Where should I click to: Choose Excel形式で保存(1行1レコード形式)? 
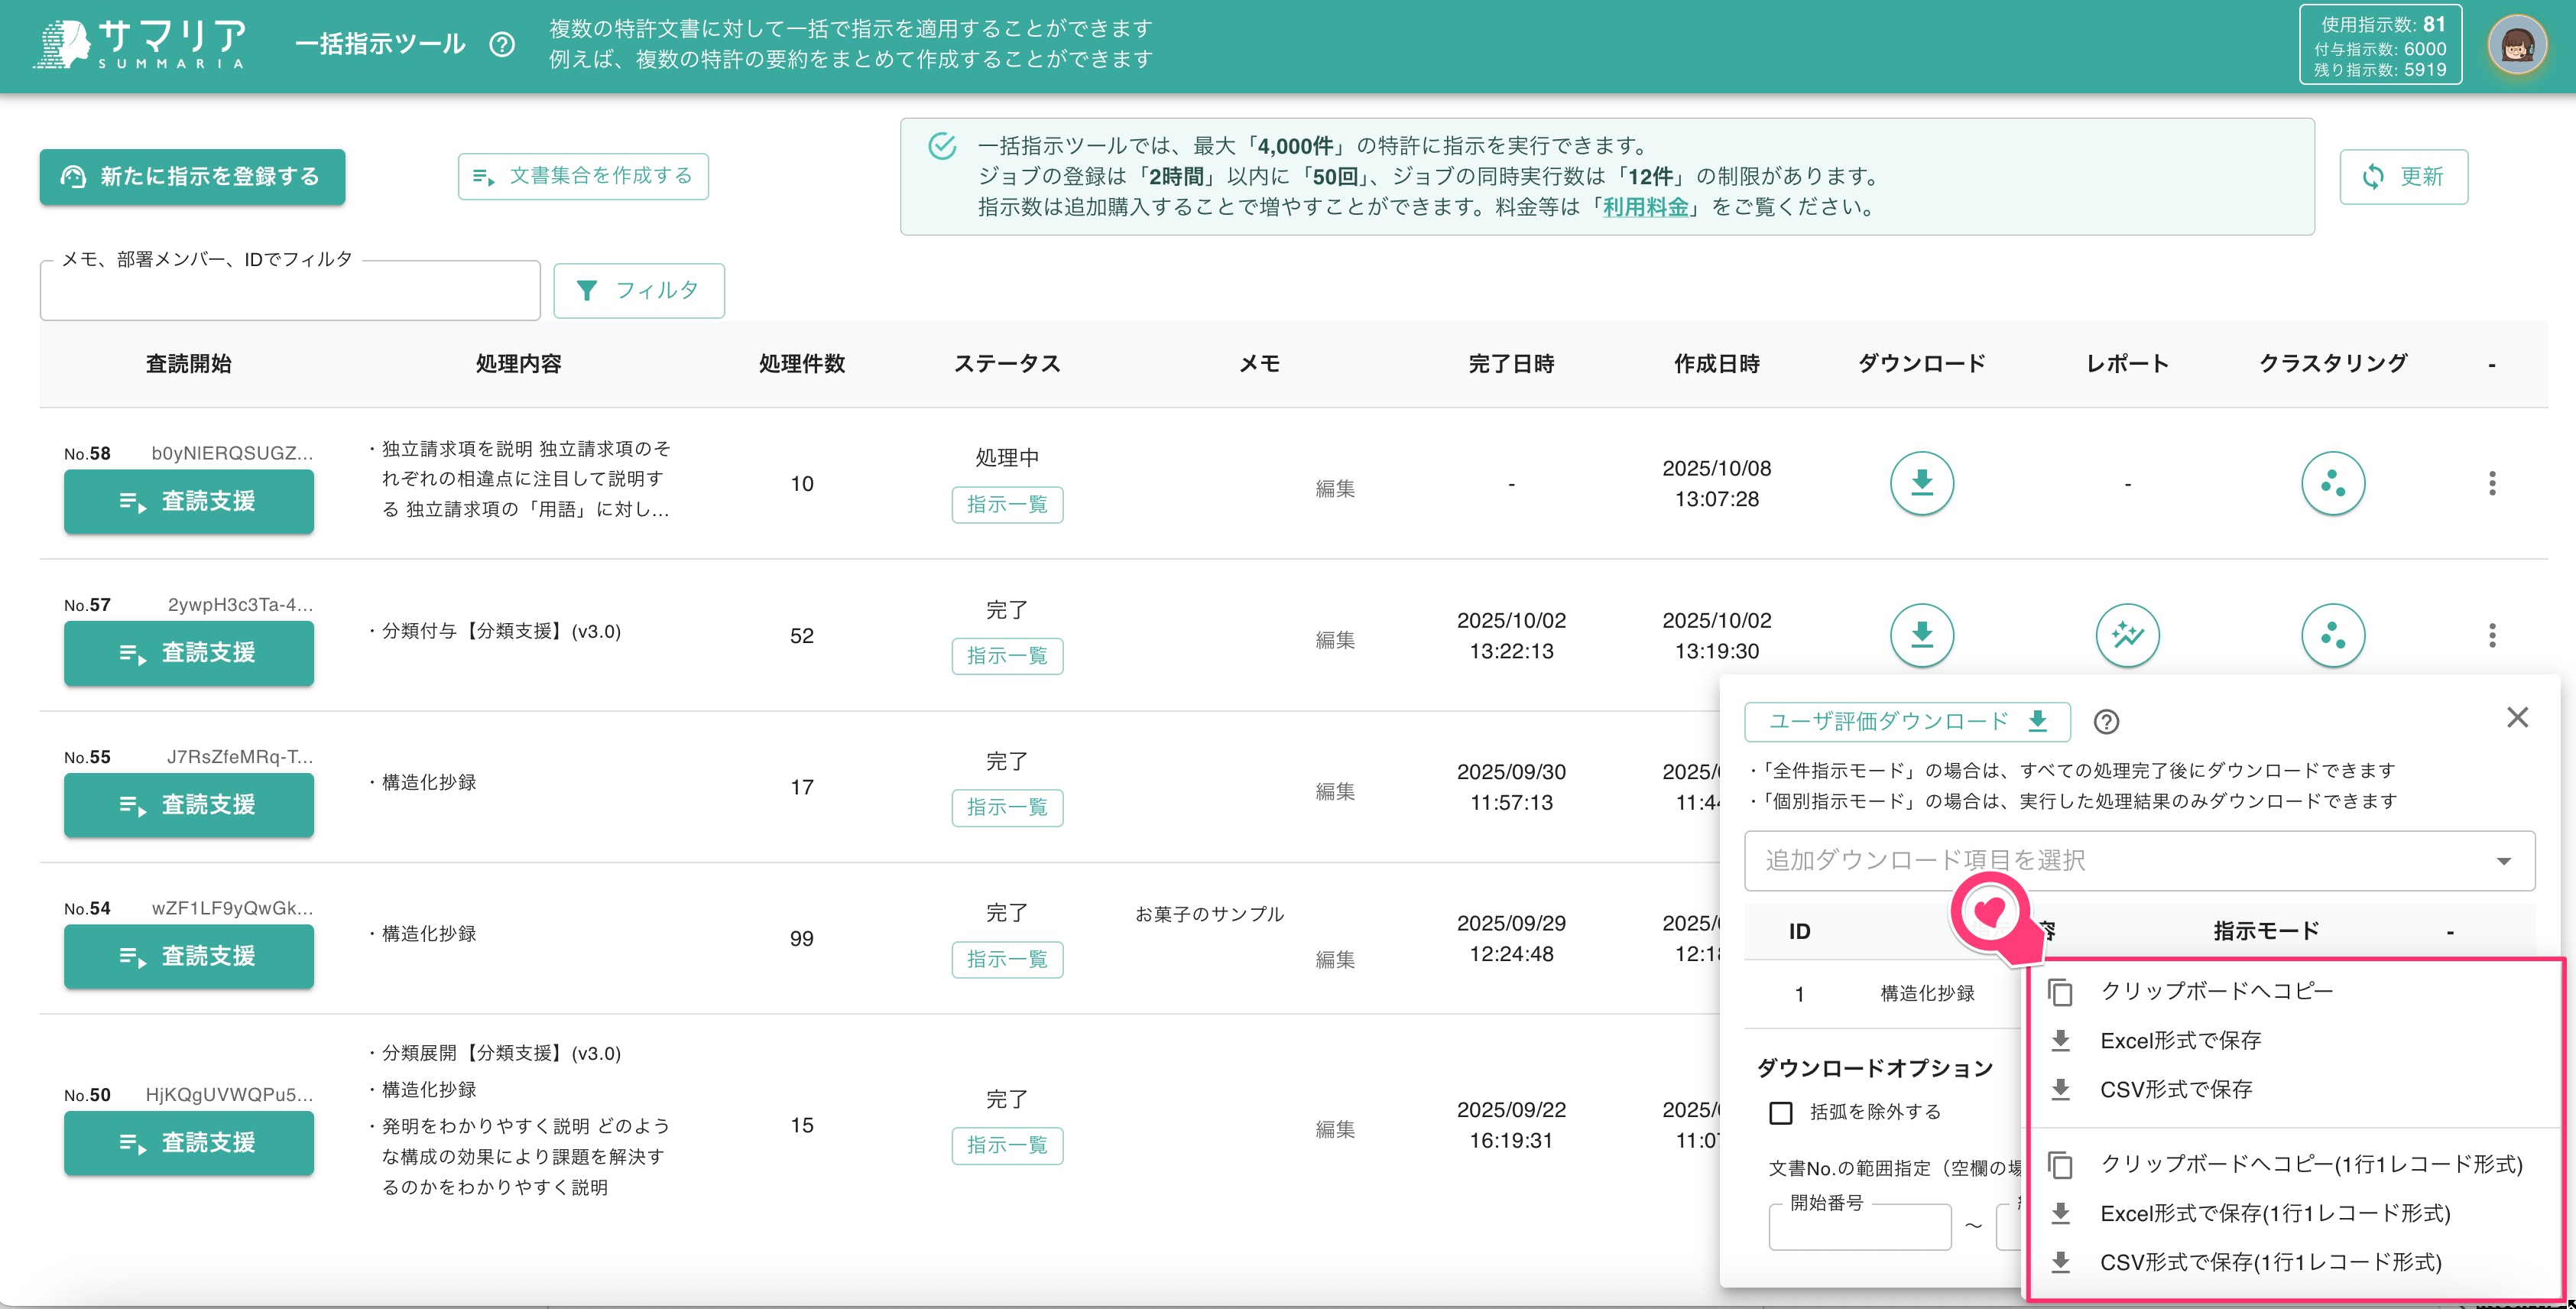[x=2293, y=1213]
